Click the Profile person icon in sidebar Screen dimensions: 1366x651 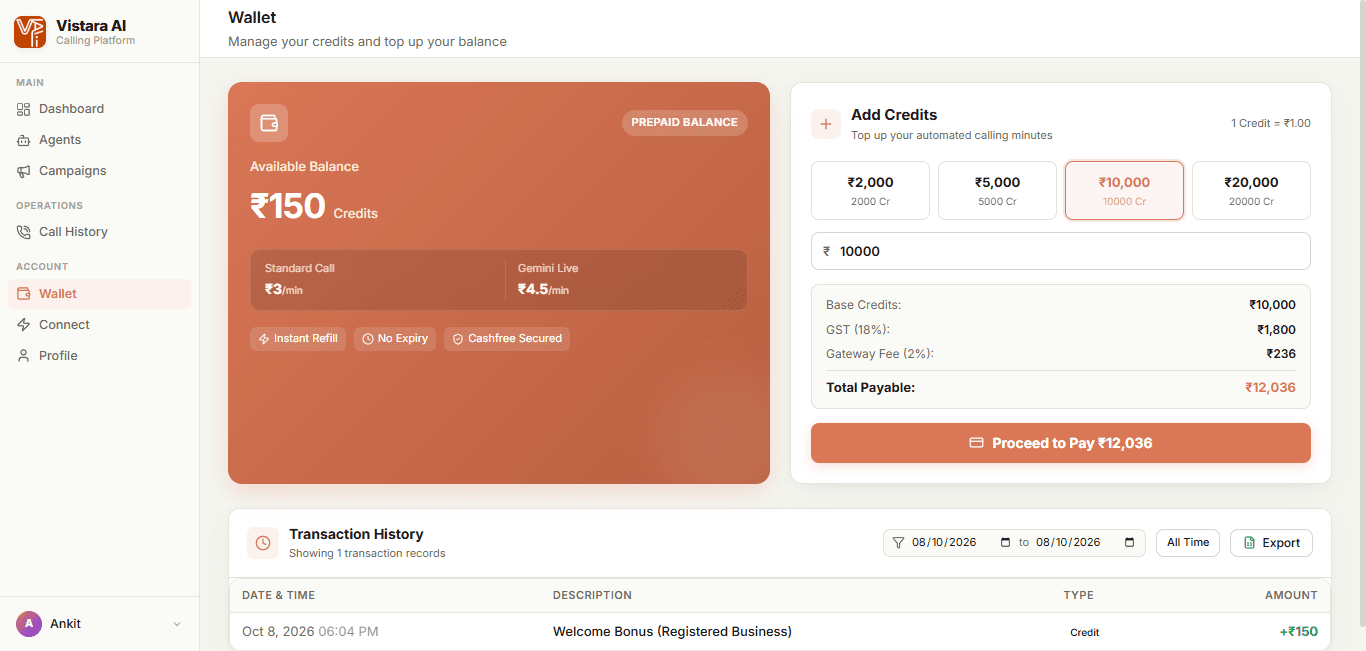coord(24,356)
